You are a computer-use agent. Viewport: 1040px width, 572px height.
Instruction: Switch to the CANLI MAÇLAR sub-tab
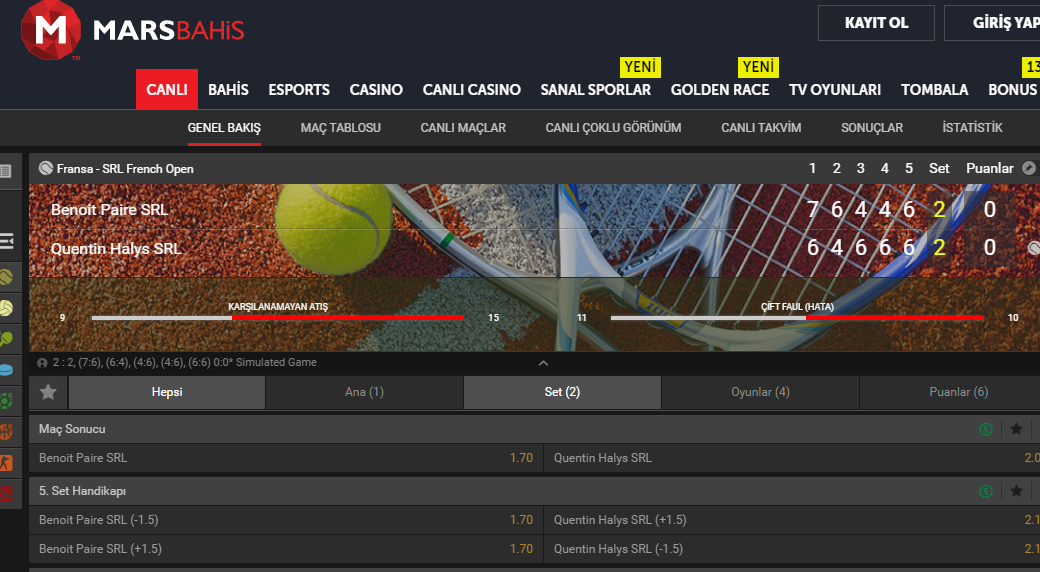tap(463, 127)
